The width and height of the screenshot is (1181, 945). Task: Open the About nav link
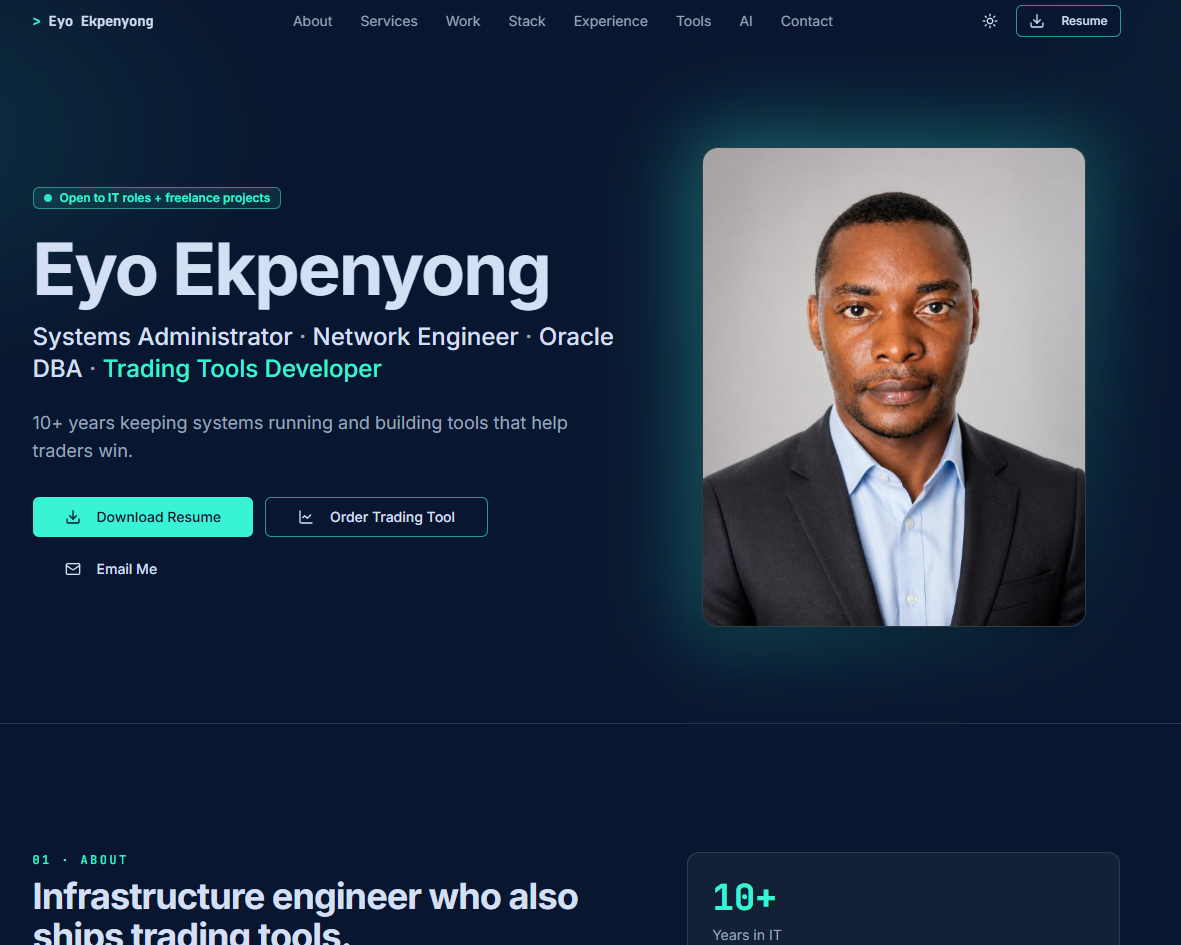pyautogui.click(x=313, y=21)
